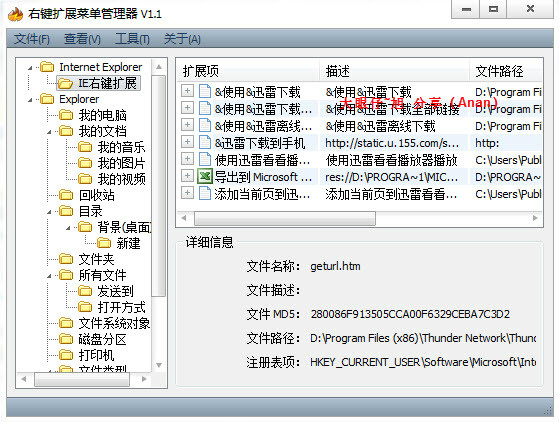Viewport: 559px width, 422px height.
Task: Open the 关于(A) menu
Action: 182,38
